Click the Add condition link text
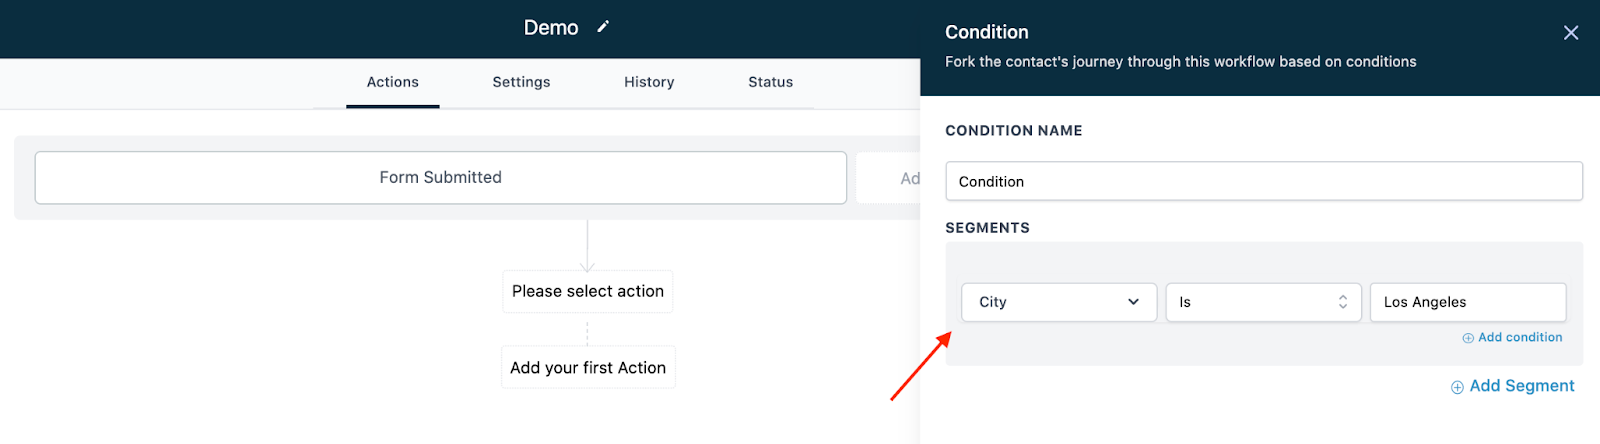The image size is (1600, 444). click(1520, 337)
